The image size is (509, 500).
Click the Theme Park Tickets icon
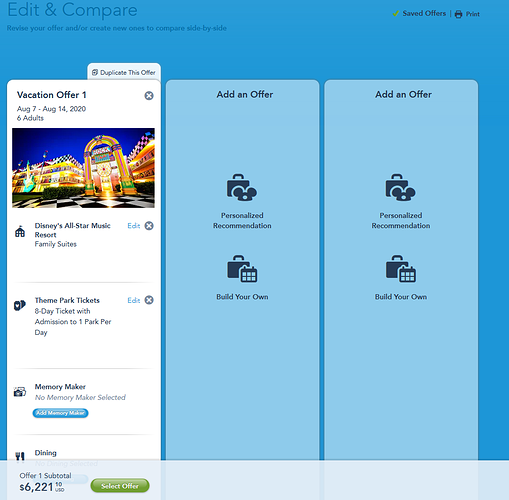(x=20, y=305)
